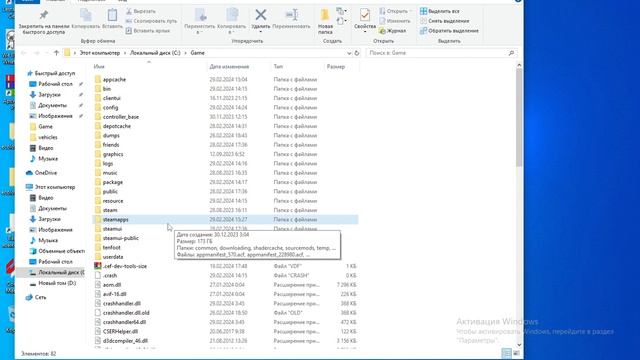The image size is (640, 360).
Task: Open the address bar history dropdown
Action: tap(349, 53)
